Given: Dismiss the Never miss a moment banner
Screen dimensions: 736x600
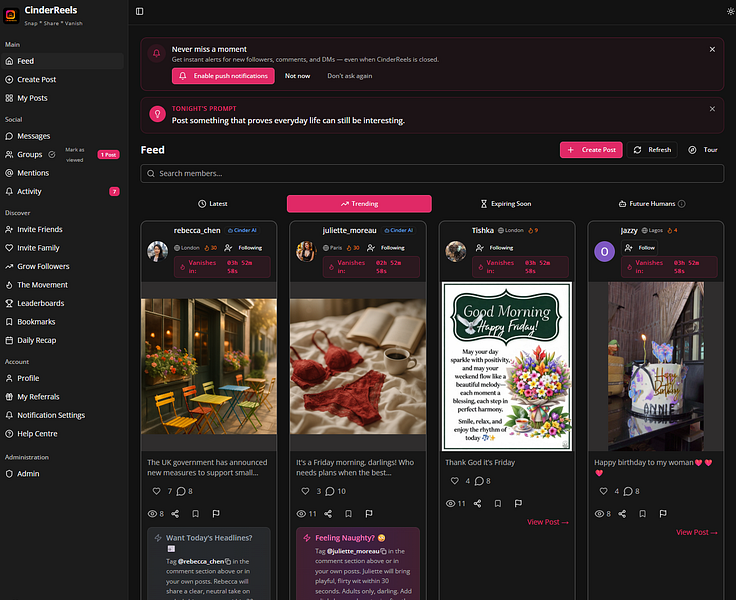Looking at the screenshot, I should tap(712, 49).
